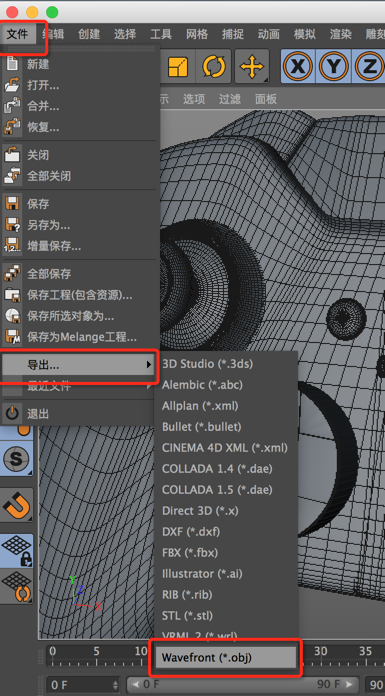
Task: Click the 合并 icon
Action: point(12,106)
